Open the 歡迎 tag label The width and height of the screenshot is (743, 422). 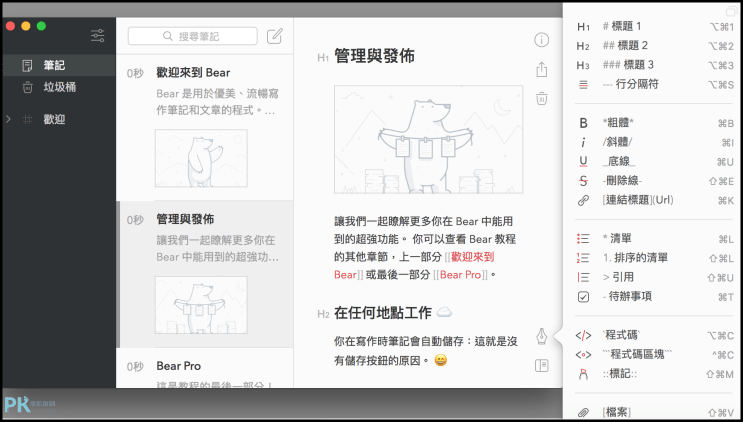[54, 119]
